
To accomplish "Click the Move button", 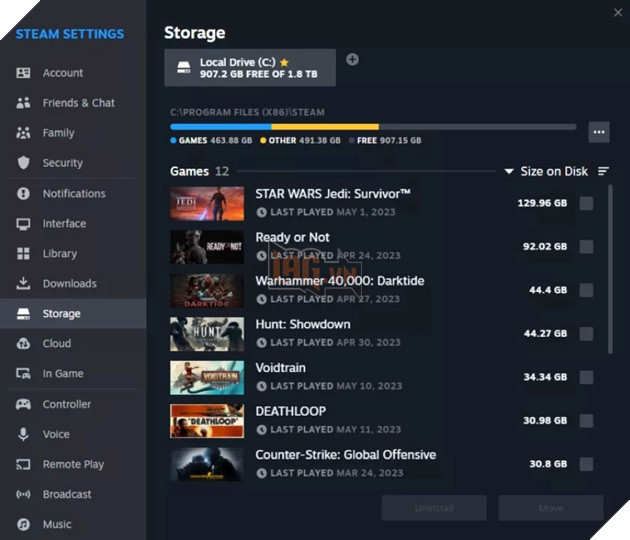I will click(x=551, y=508).
